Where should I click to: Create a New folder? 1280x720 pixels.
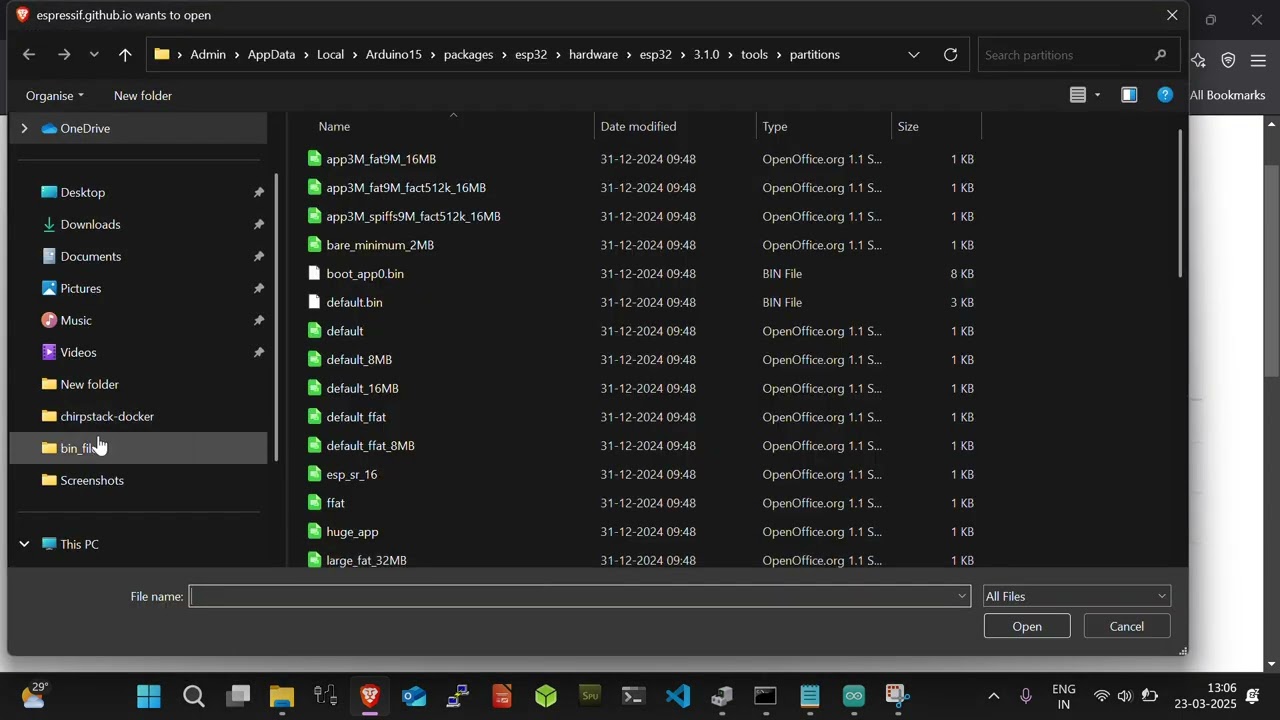pyautogui.click(x=143, y=96)
